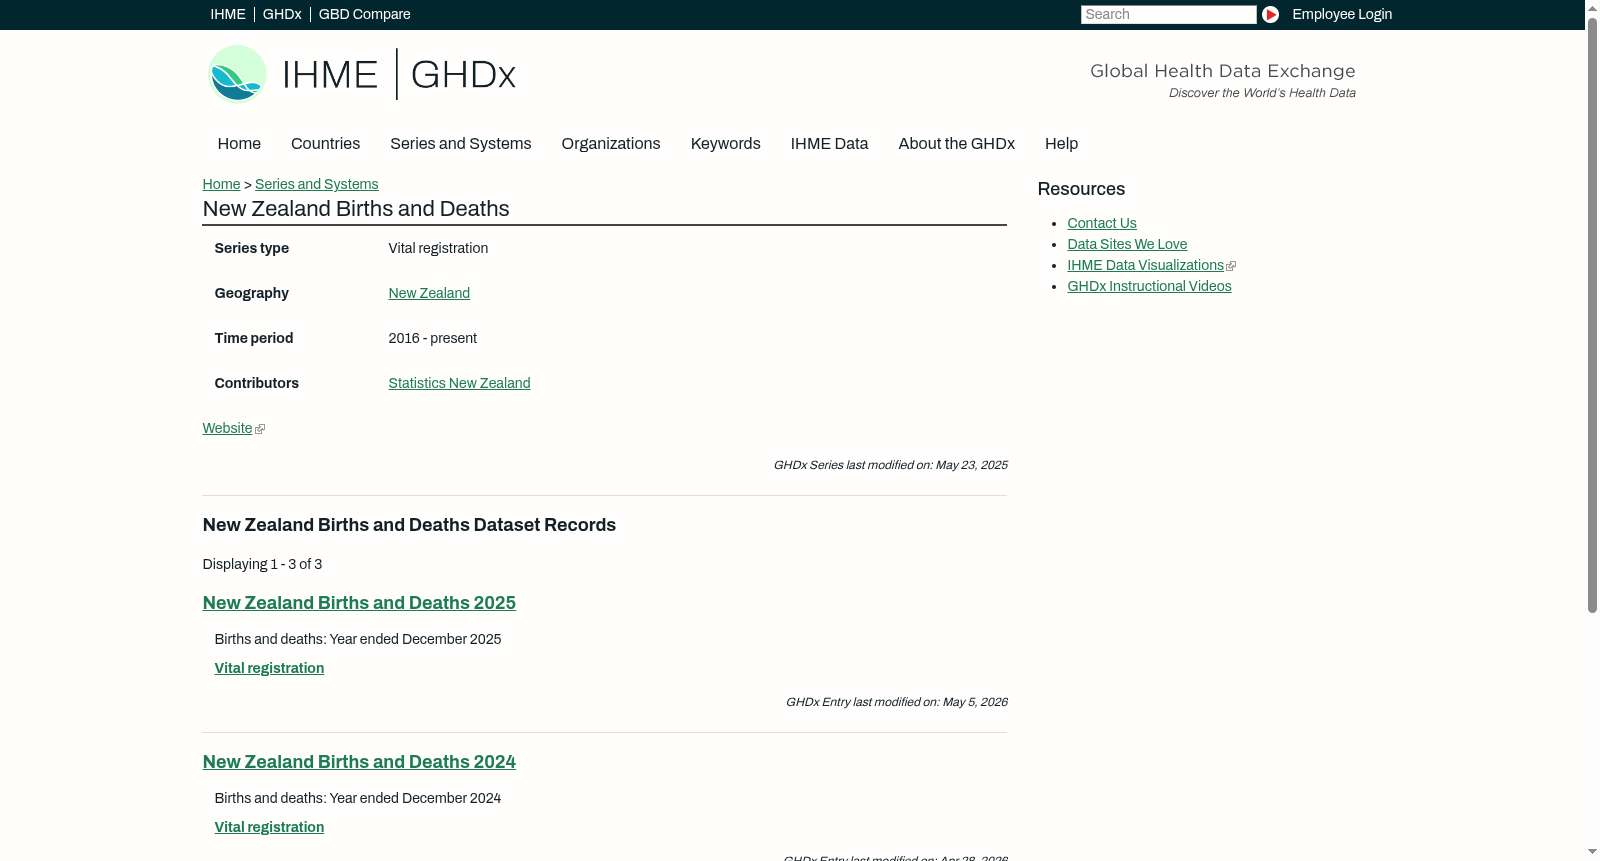Click the 'Global Health Data Exchange' tagline text

[1222, 71]
